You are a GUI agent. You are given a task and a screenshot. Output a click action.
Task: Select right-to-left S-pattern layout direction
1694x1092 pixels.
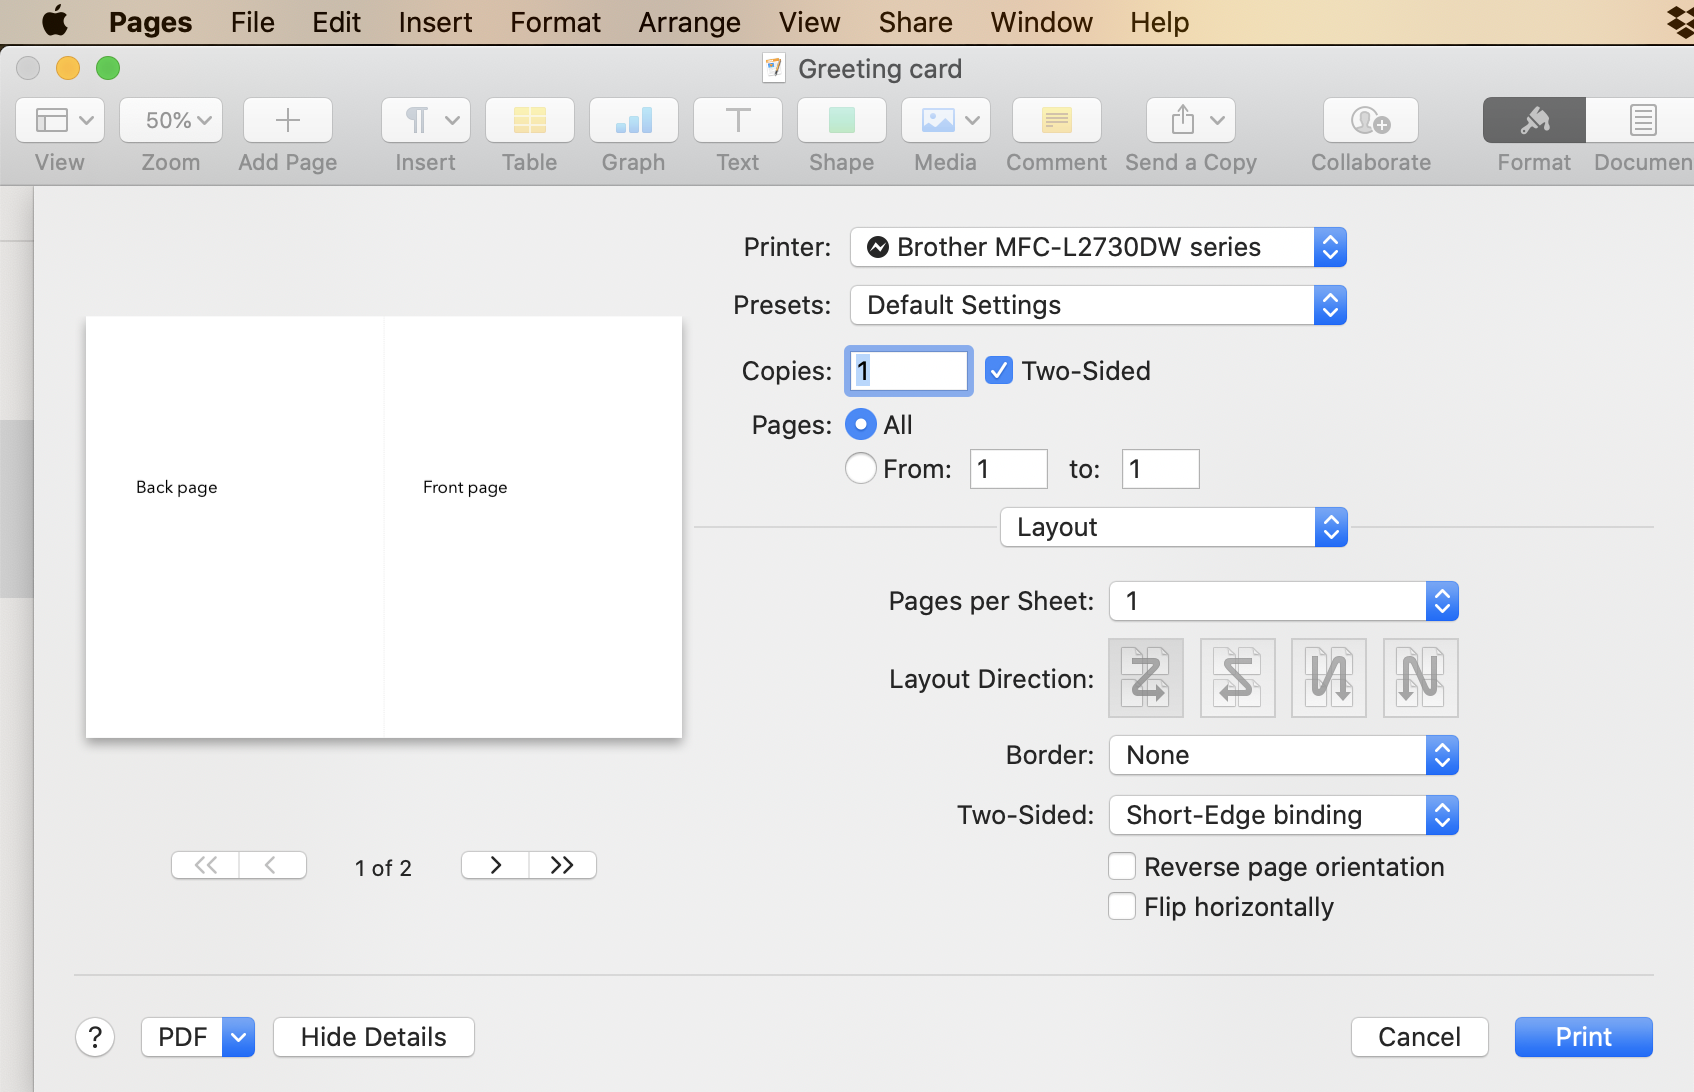click(x=1238, y=678)
